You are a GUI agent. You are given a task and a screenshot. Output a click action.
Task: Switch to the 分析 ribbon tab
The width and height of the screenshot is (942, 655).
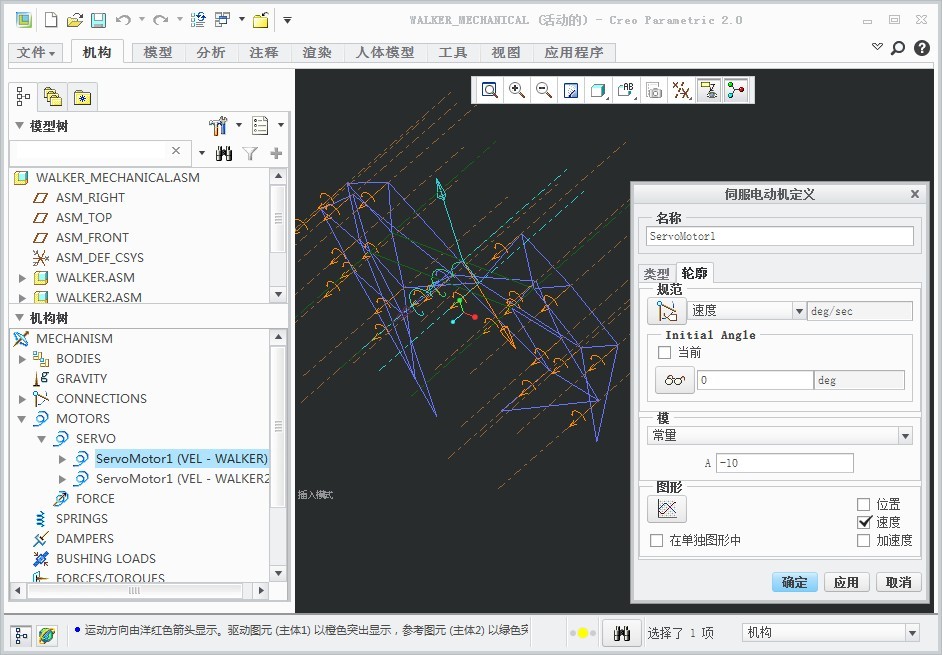[x=211, y=52]
